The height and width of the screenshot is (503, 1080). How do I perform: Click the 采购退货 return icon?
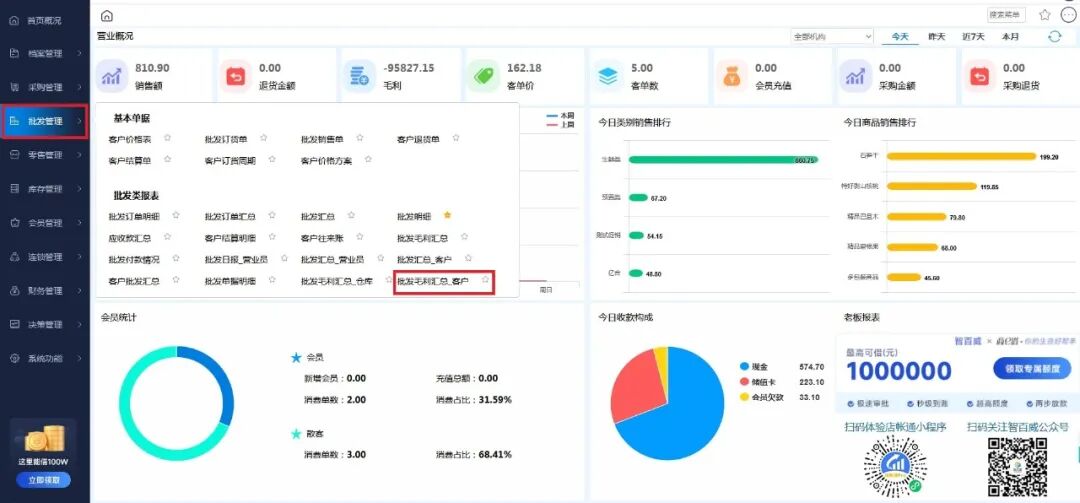coord(979,76)
